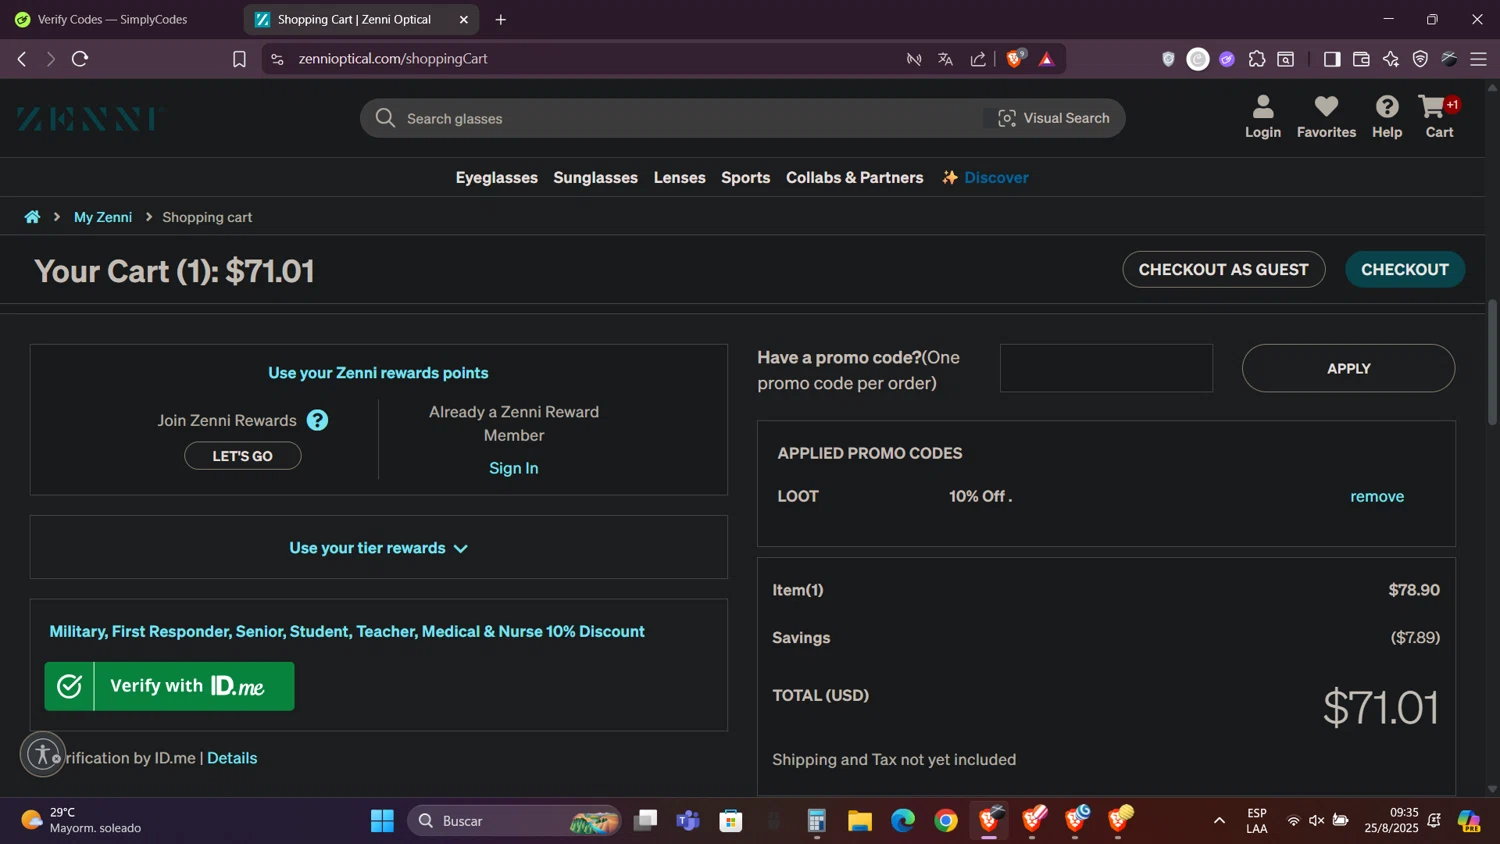
Task: Open Microsoft Teams from taskbar
Action: pyautogui.click(x=688, y=820)
